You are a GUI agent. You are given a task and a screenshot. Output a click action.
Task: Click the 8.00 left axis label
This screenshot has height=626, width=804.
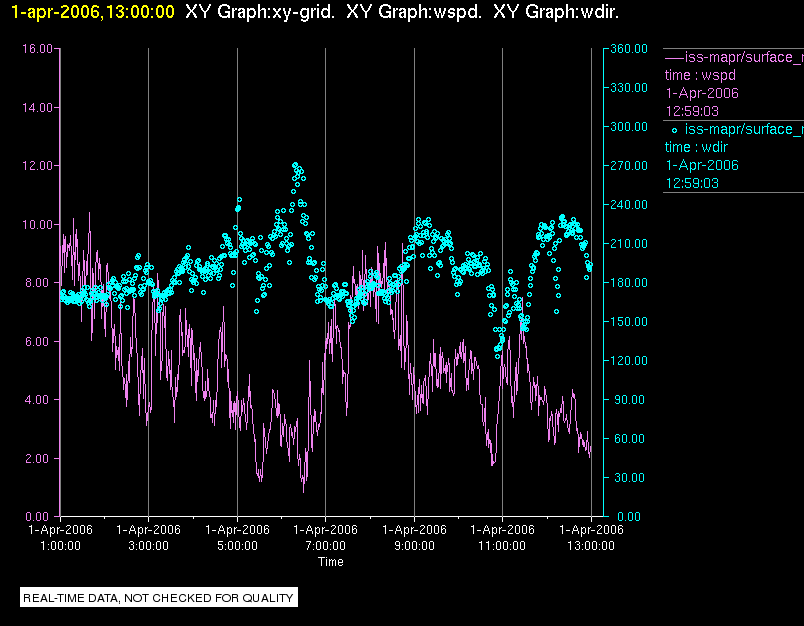tap(39, 282)
